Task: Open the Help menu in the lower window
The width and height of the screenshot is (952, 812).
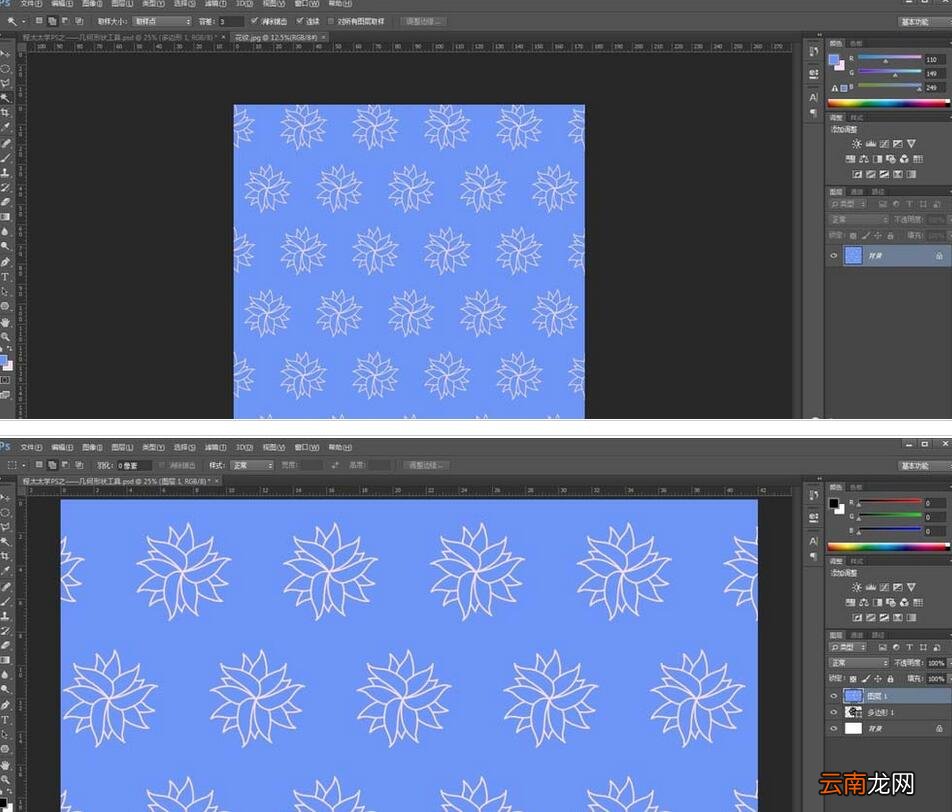Action: click(x=340, y=447)
